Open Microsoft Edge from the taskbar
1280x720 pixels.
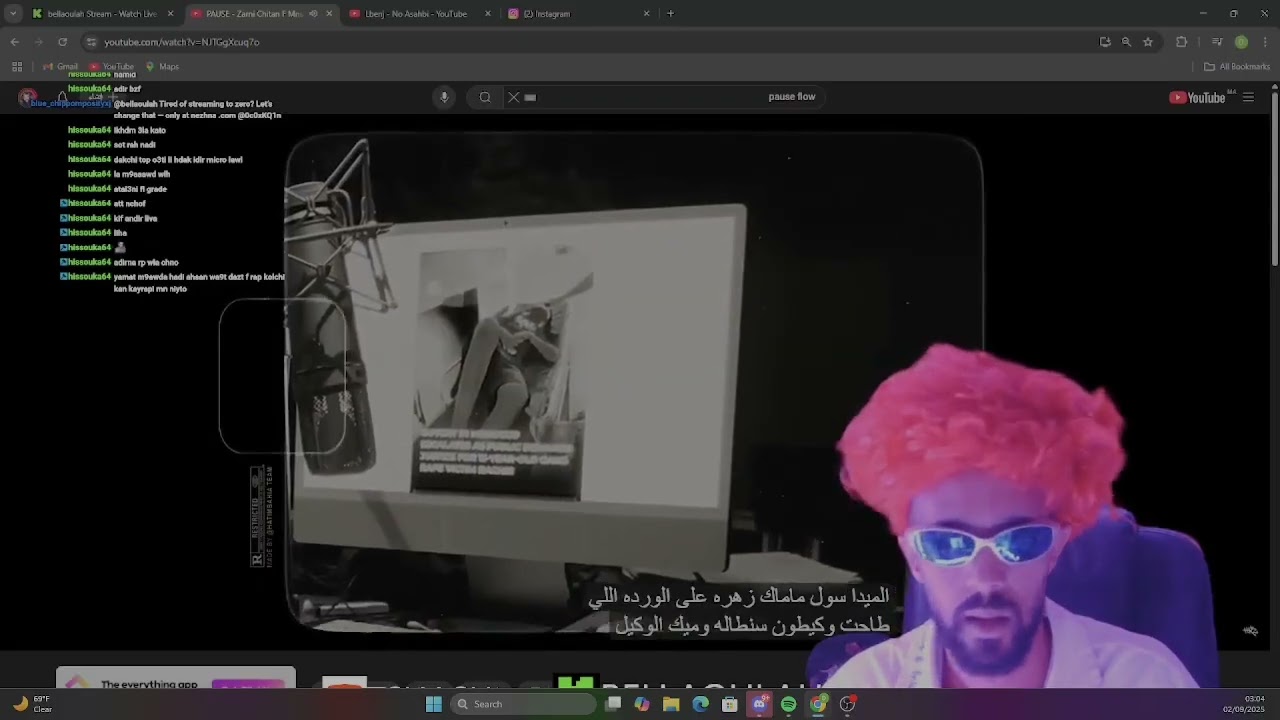700,704
